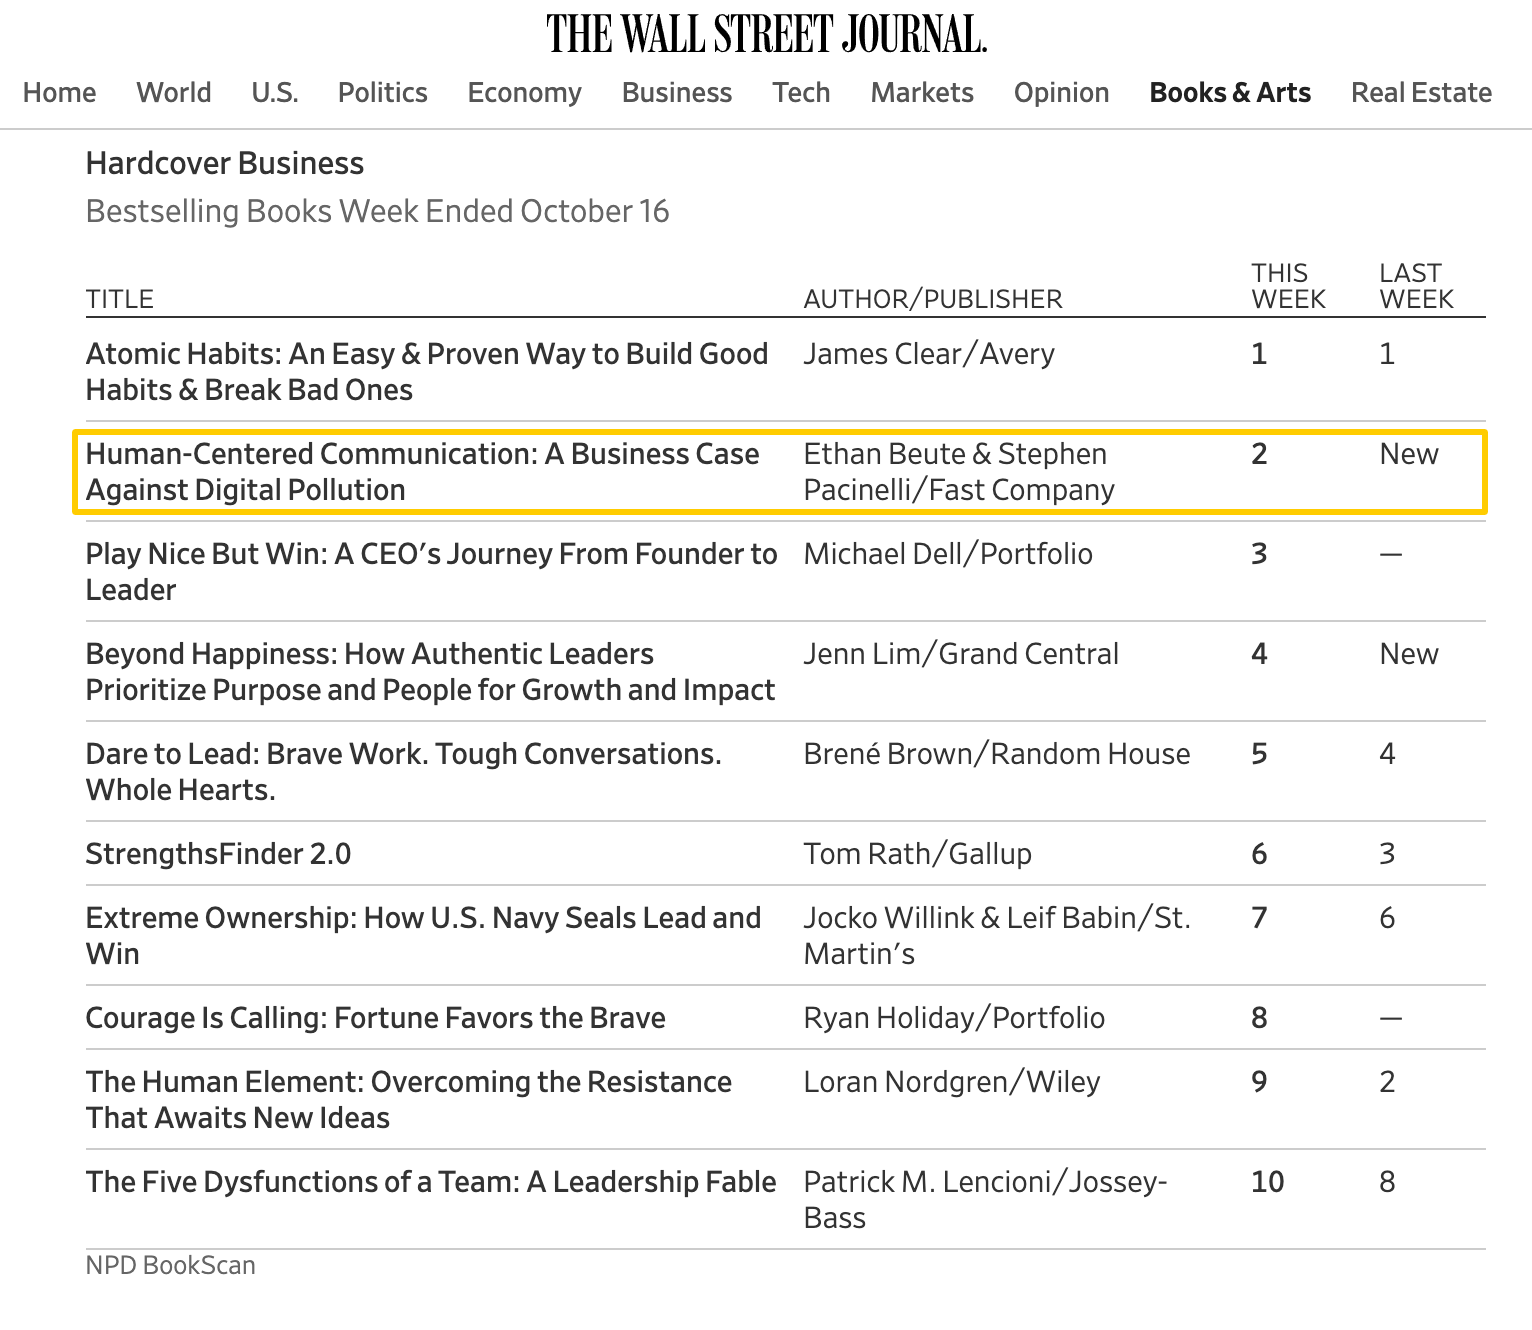
Task: Select the Dare to Lead book title
Action: tap(404, 772)
